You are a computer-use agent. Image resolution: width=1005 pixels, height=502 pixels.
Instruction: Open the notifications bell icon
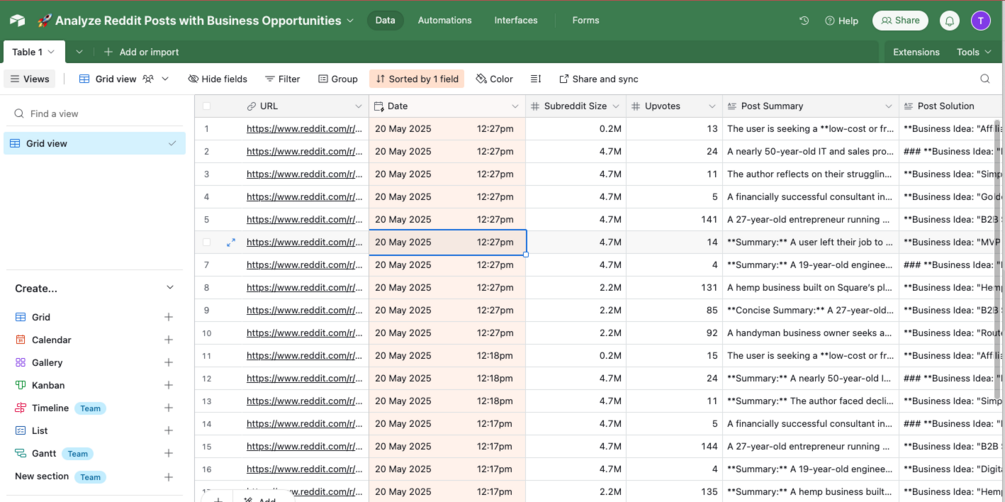[x=950, y=21]
